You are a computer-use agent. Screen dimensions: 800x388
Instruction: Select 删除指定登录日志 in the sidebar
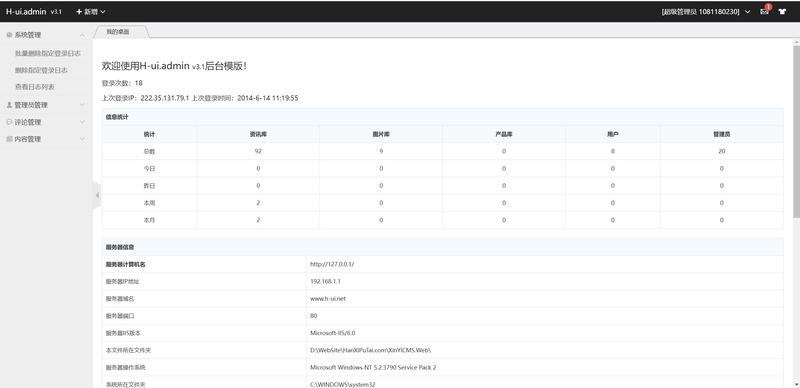pos(41,70)
